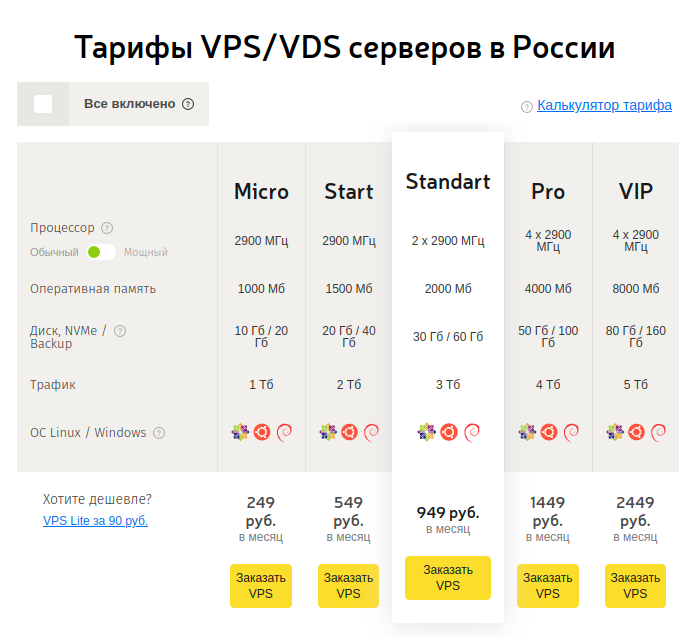Click the "2 x 2900 МГц" processor value

pos(448,241)
